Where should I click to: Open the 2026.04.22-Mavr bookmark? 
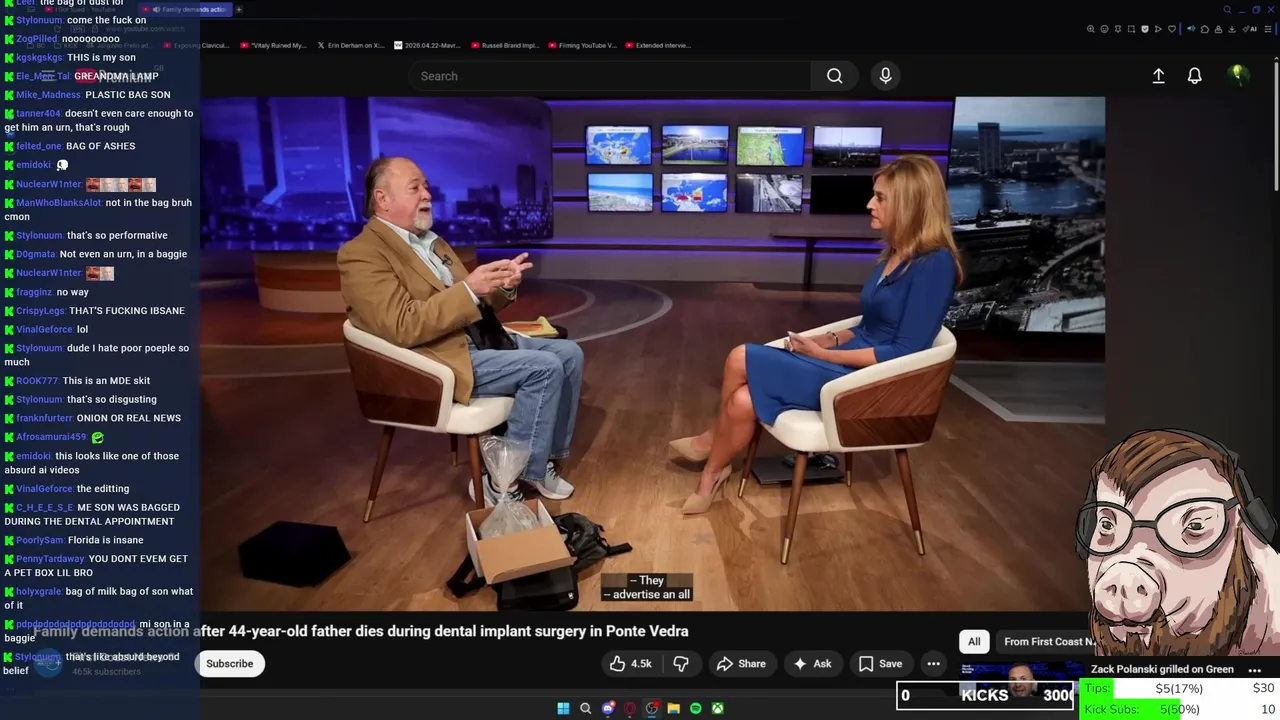pyautogui.click(x=428, y=45)
